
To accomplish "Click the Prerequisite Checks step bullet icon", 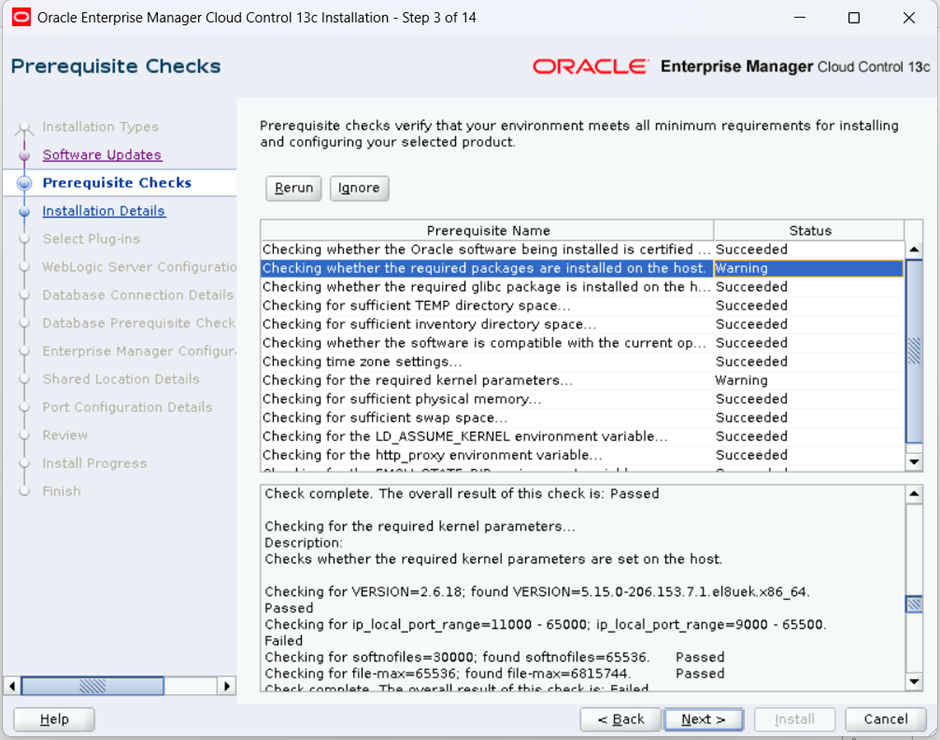I will [25, 183].
